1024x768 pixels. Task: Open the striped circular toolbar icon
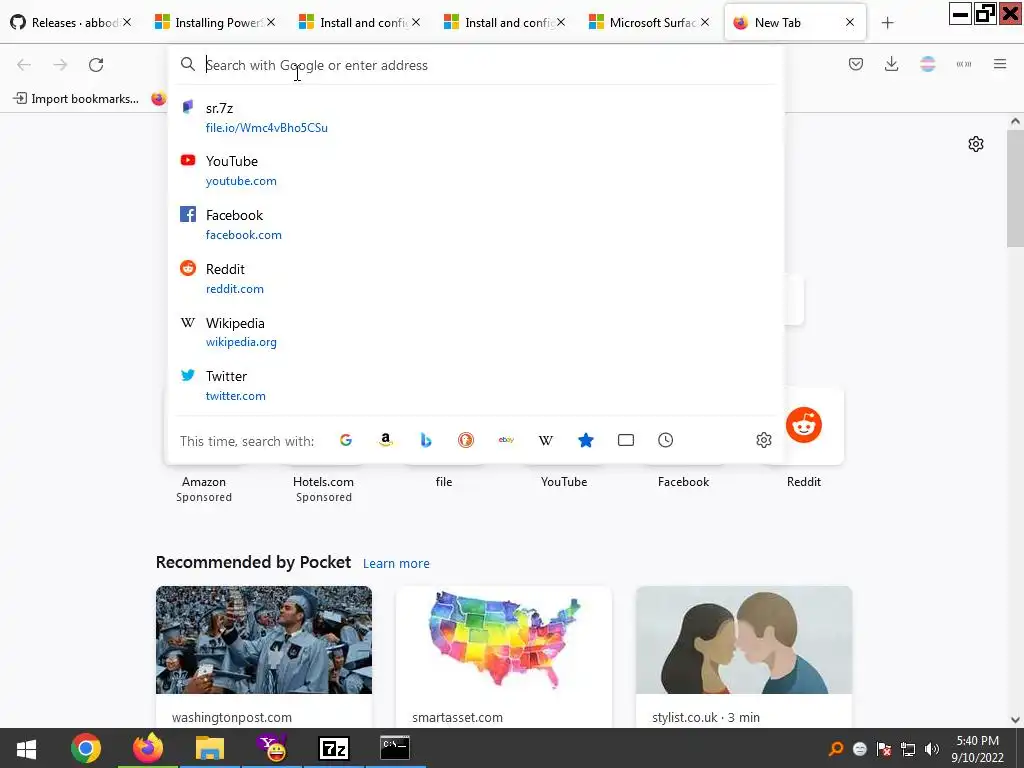927,64
